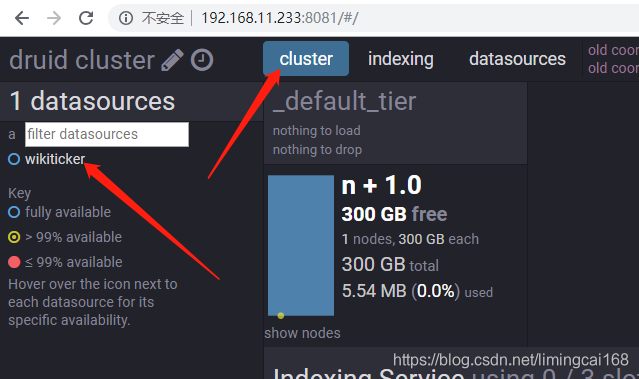The width and height of the screenshot is (639, 379).
Task: Open the datasources tab
Action: pos(517,59)
